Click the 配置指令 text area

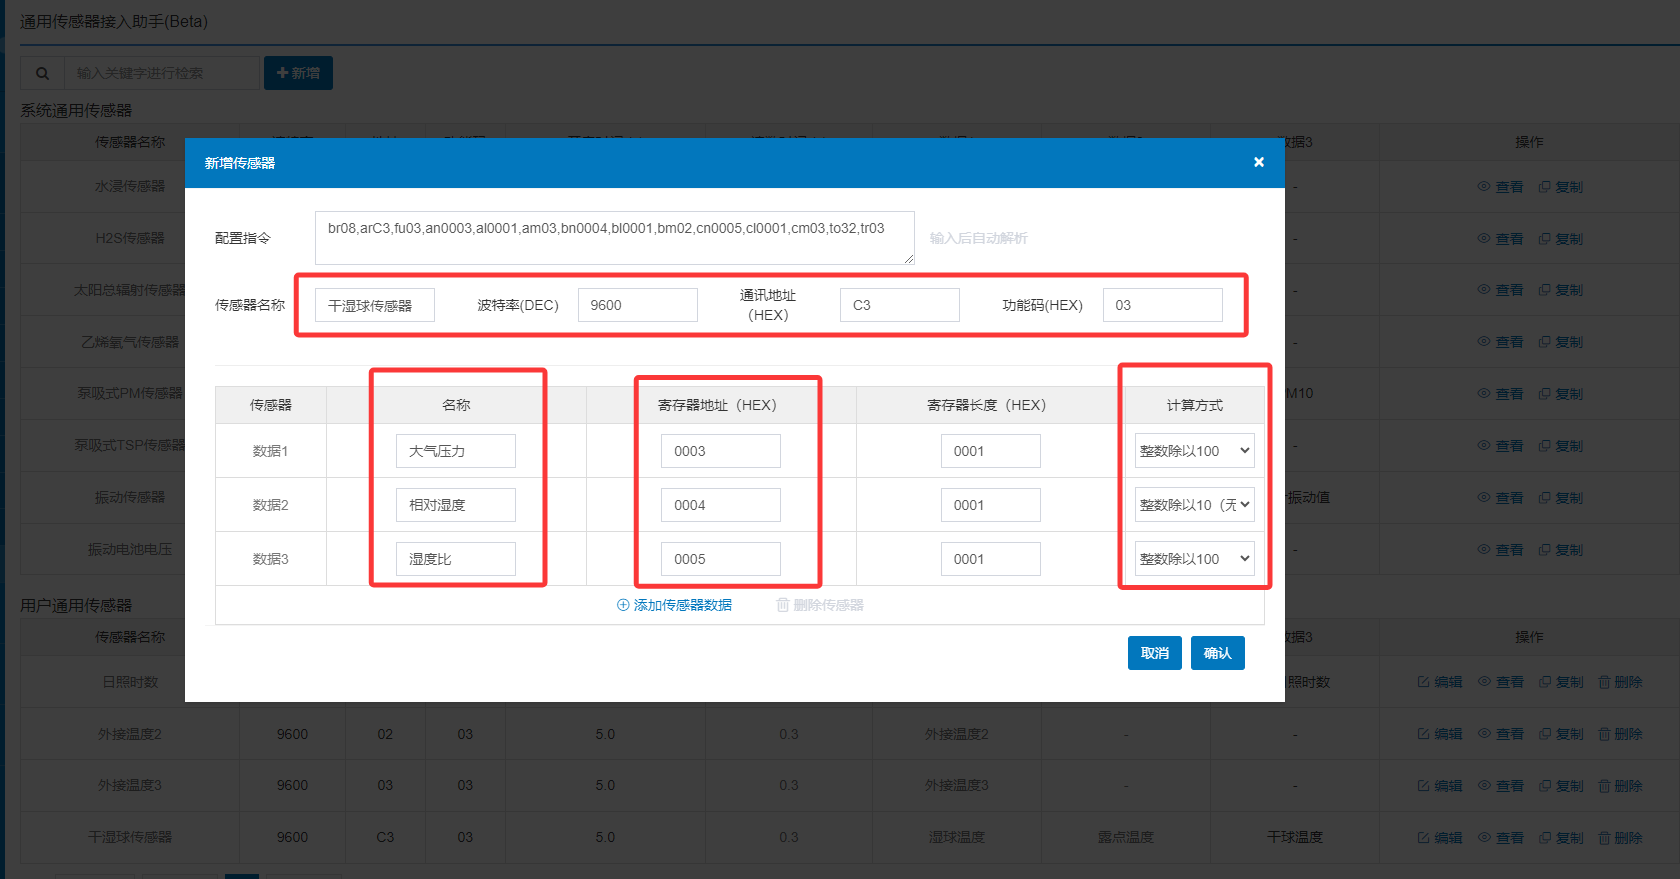pos(614,238)
